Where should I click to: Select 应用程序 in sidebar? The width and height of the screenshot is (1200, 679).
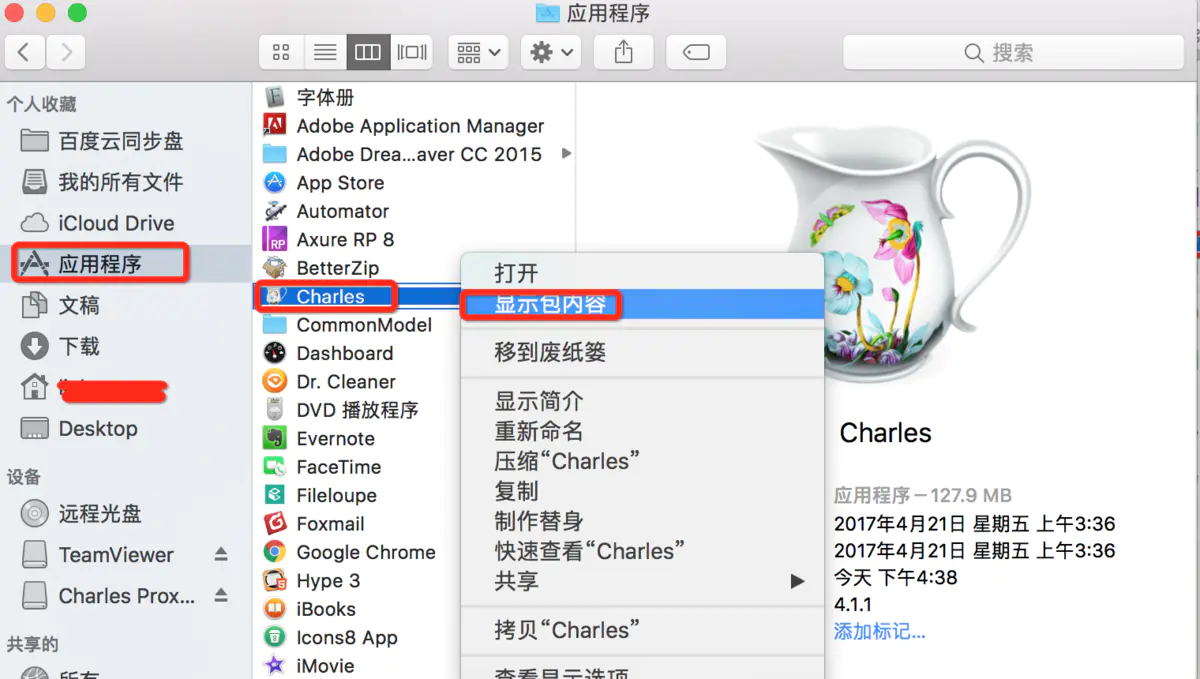point(100,264)
